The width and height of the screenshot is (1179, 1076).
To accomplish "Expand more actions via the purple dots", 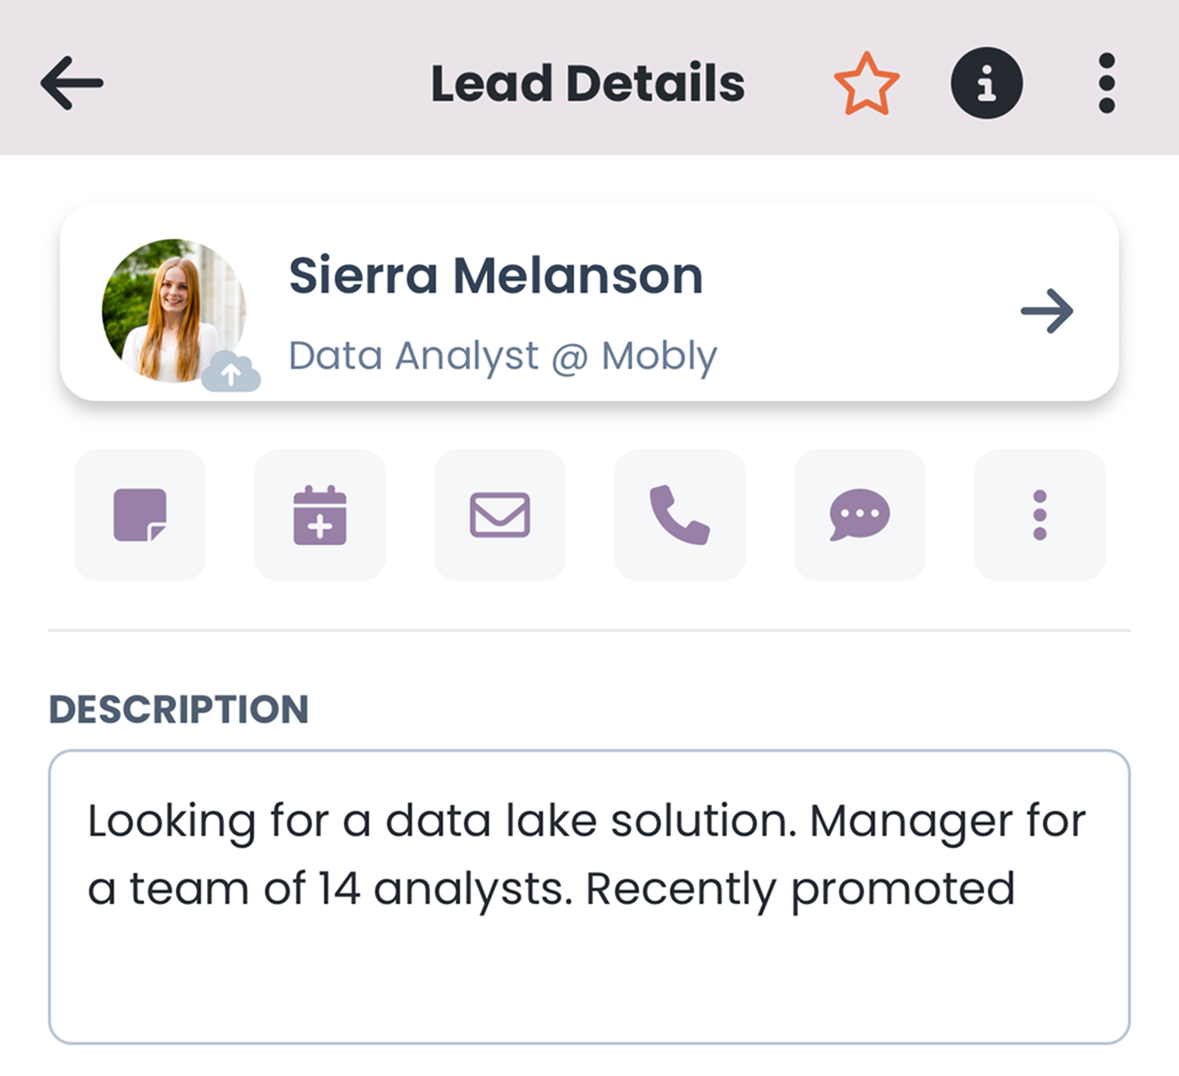I will pyautogui.click(x=1040, y=515).
